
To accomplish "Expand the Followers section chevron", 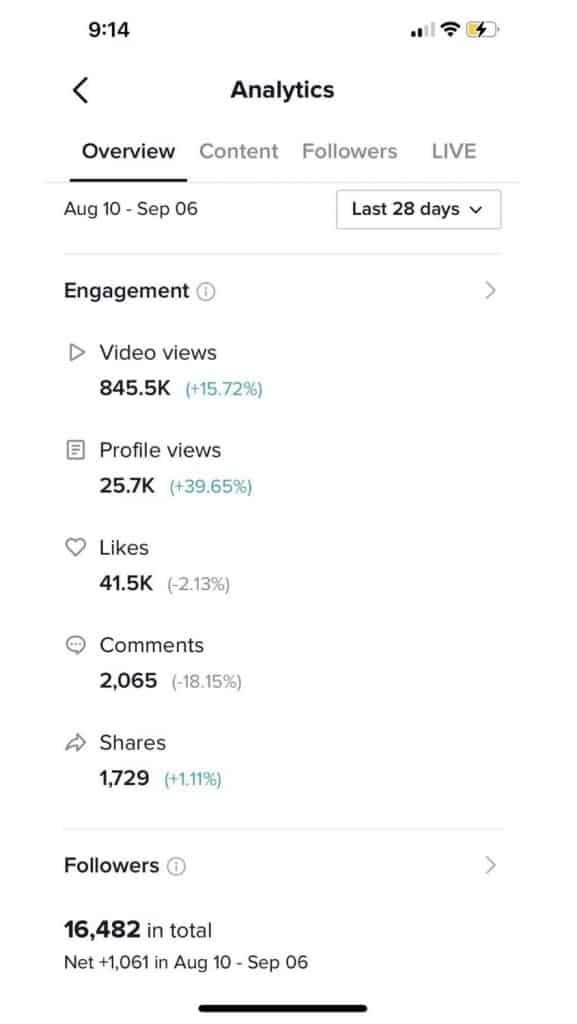I will tap(490, 865).
